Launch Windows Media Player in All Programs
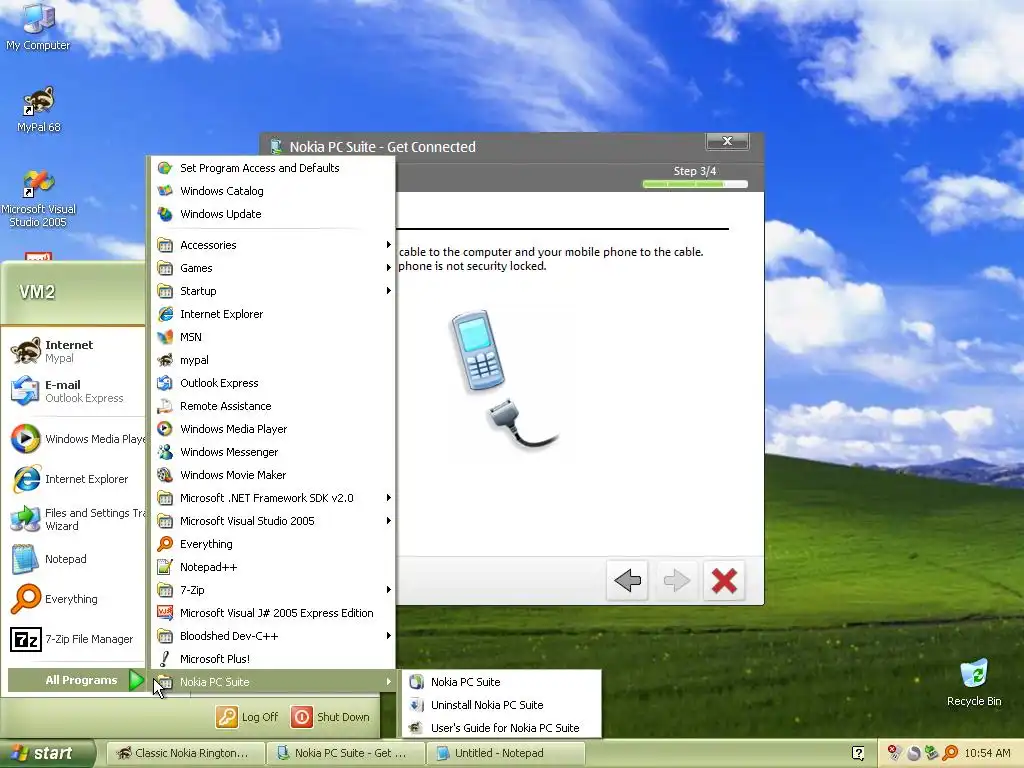This screenshot has width=1024, height=768. pyautogui.click(x=272, y=428)
